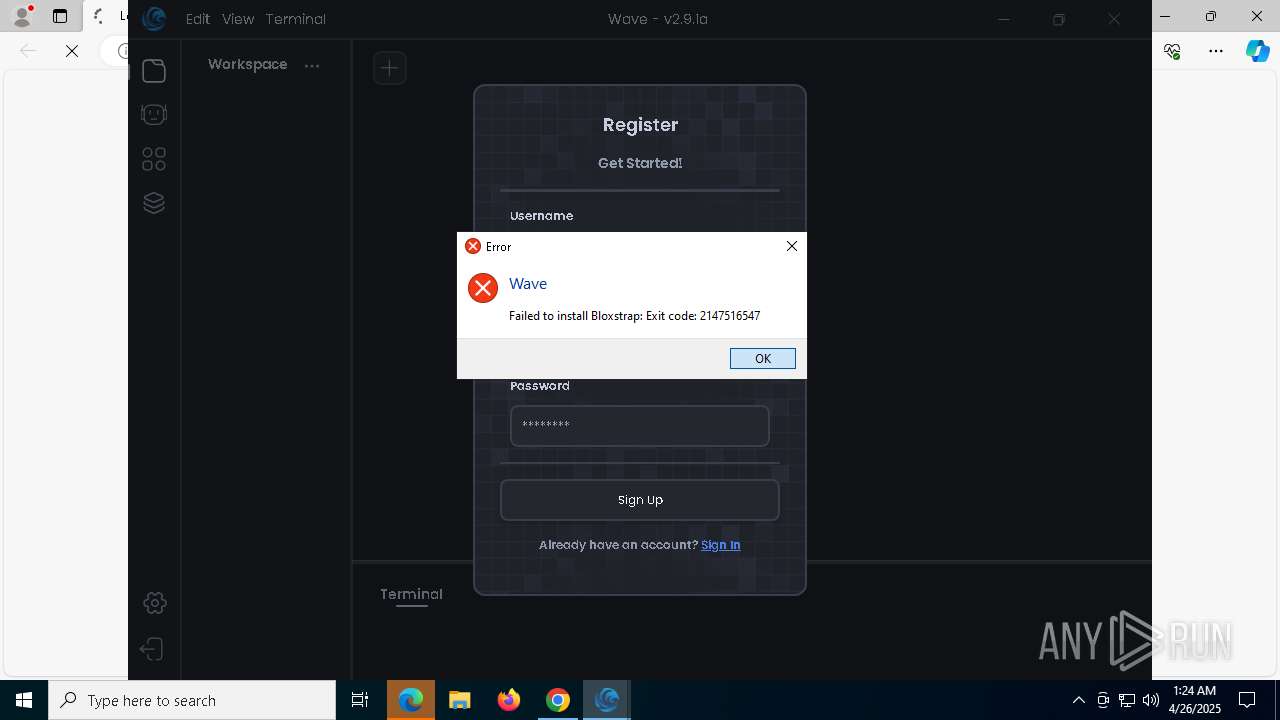1280x720 pixels.
Task: Click the Wave logo icon in title bar
Action: click(153, 18)
